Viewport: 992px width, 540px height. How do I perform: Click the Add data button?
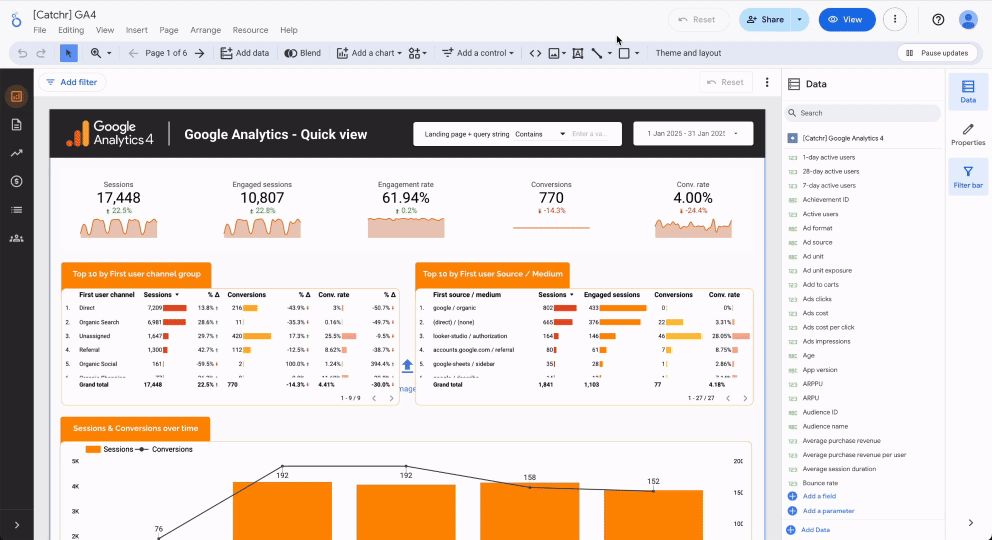click(244, 53)
